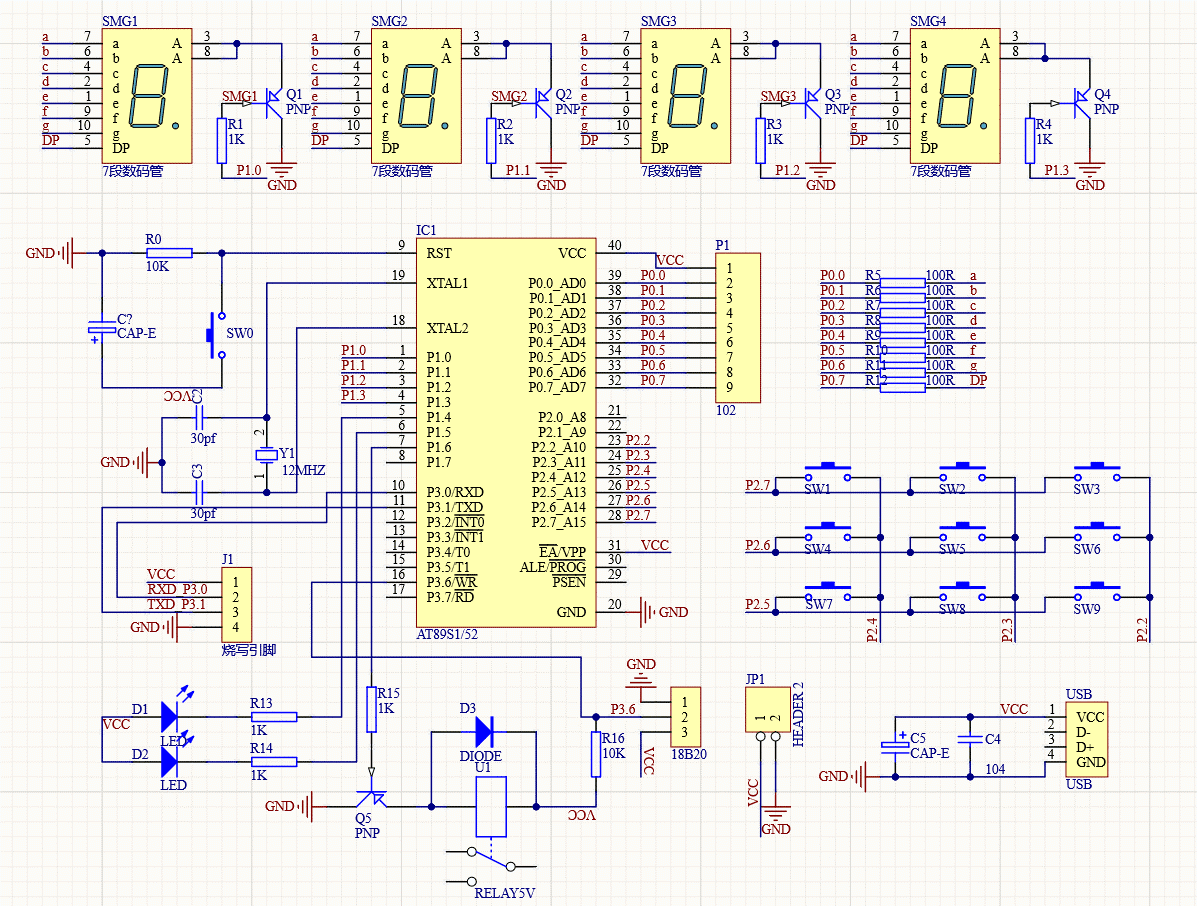This screenshot has height=906, width=1197.
Task: Select the 18B20 three-pin connector
Action: [x=685, y=716]
